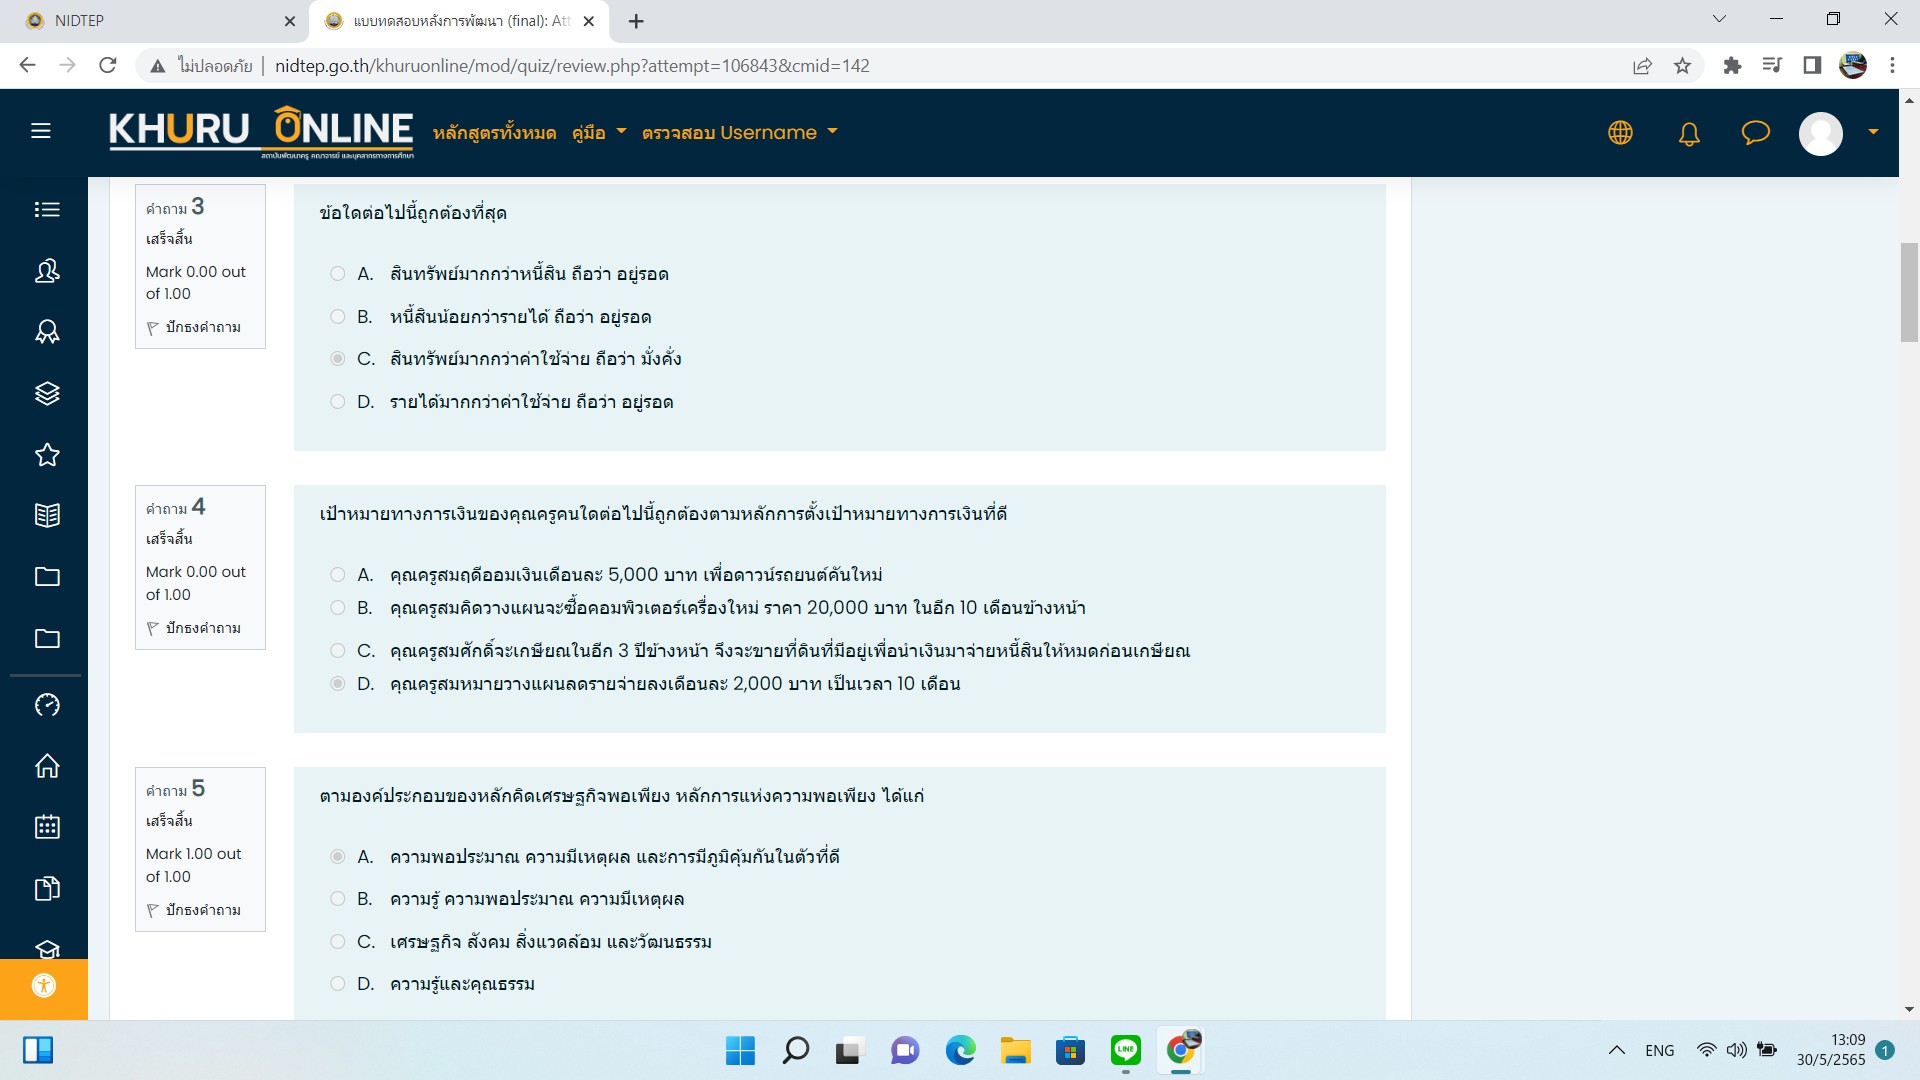1920x1080 pixels.
Task: Open user profile dropdown arrow
Action: 1873,132
